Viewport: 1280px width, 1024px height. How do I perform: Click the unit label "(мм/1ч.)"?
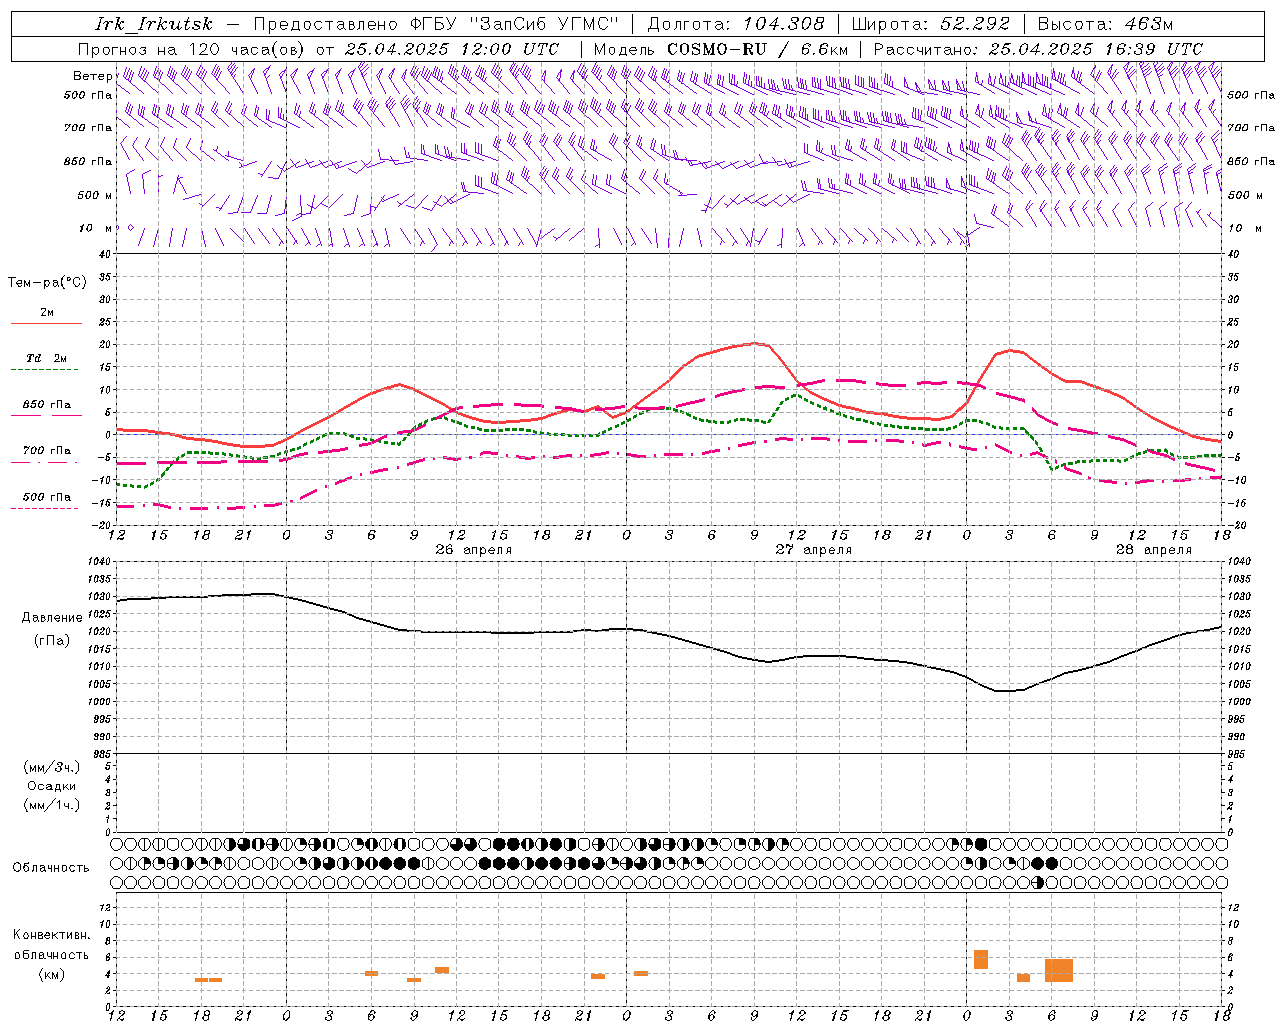pyautogui.click(x=52, y=805)
